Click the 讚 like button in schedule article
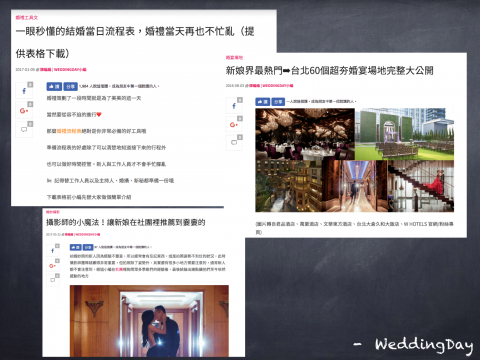The image size is (480, 360). click(54, 87)
